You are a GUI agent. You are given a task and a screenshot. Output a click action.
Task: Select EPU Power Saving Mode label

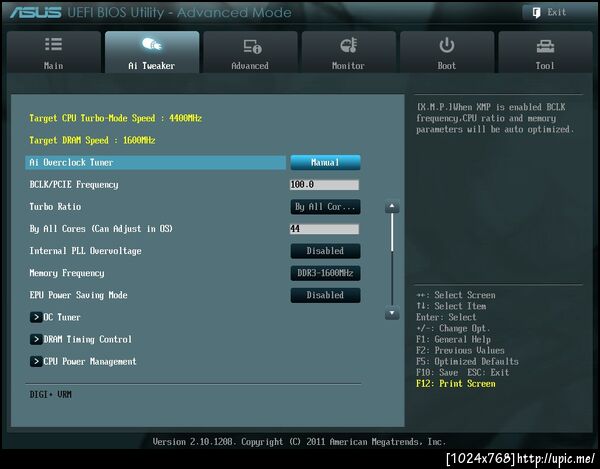[x=78, y=295]
